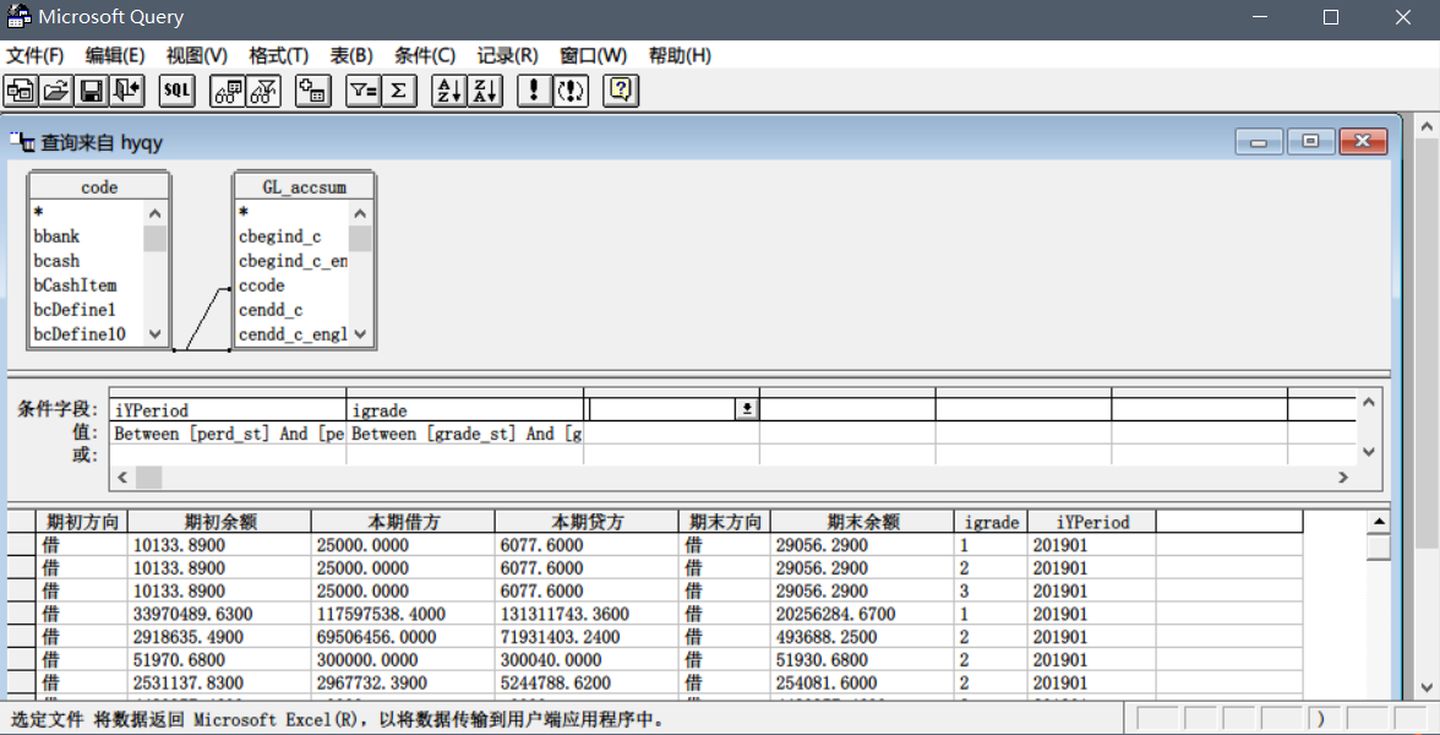Image resolution: width=1440 pixels, height=735 pixels.
Task: Select bbank field in code table
Action: [57, 236]
